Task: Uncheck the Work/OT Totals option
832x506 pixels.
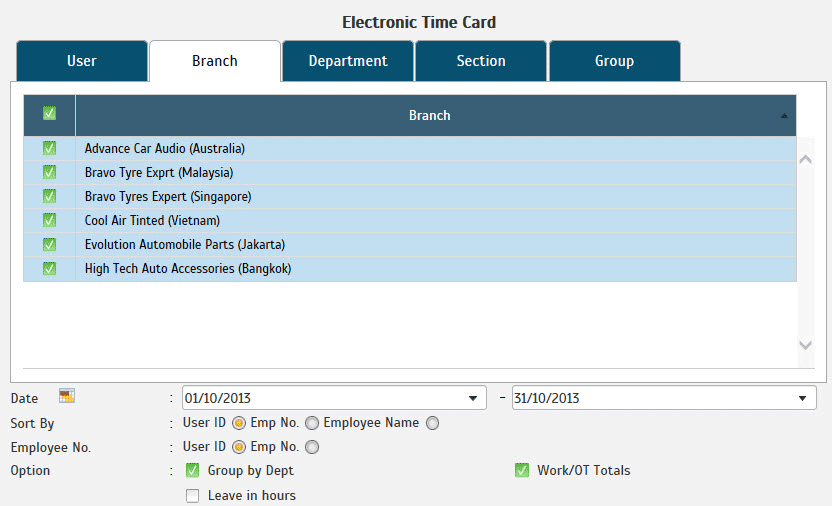Action: point(521,470)
